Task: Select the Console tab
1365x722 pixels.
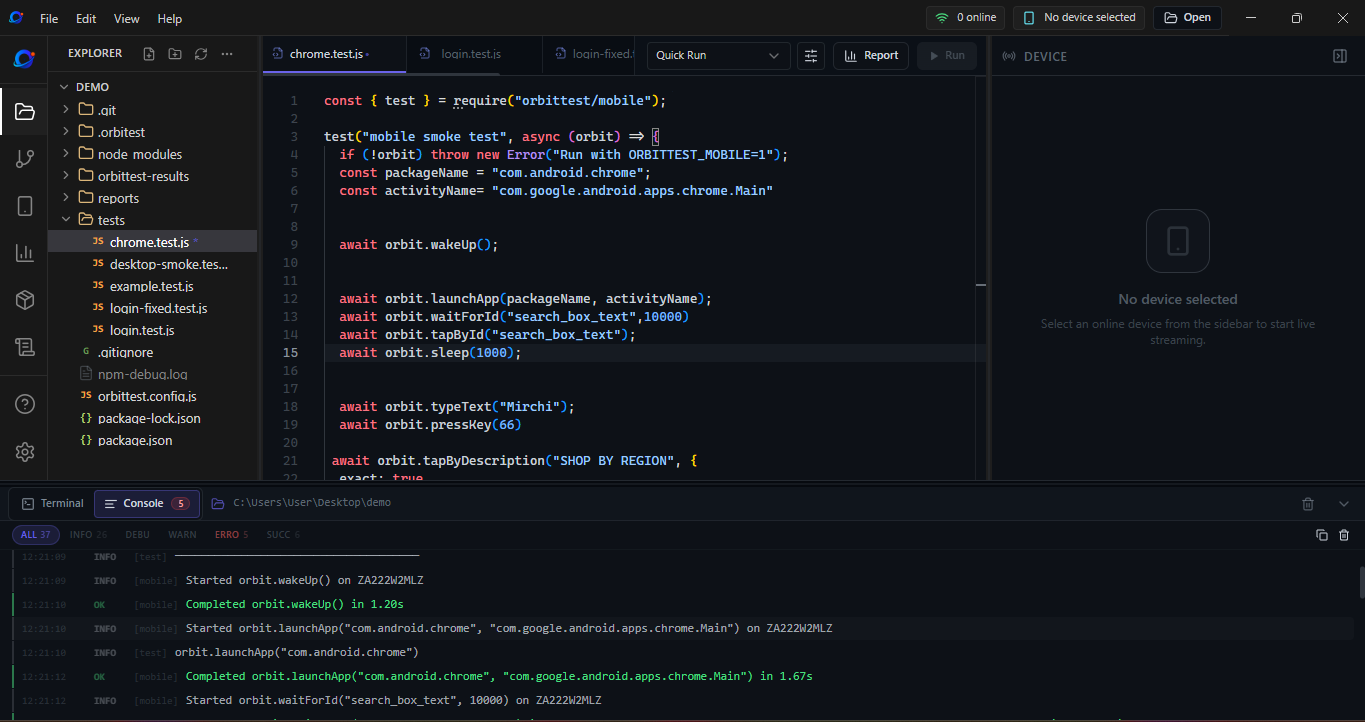Action: pyautogui.click(x=146, y=504)
